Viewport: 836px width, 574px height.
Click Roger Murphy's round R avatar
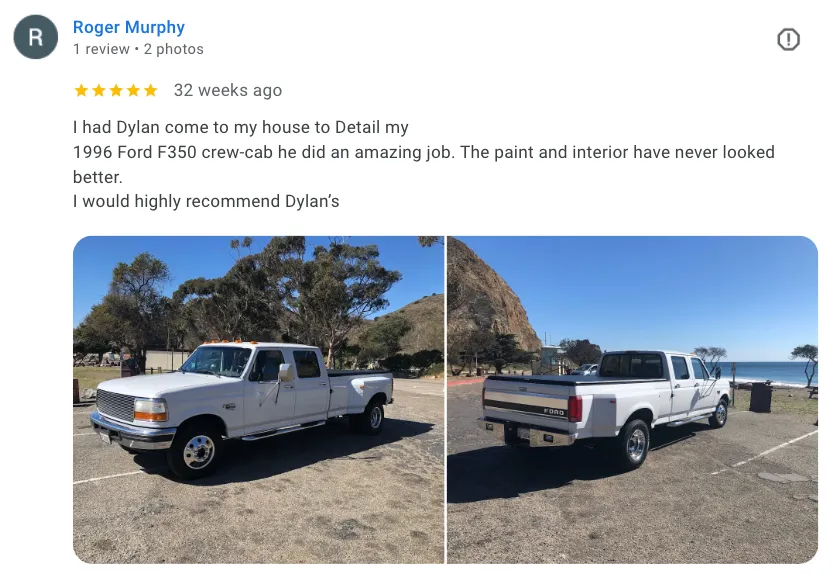36,37
